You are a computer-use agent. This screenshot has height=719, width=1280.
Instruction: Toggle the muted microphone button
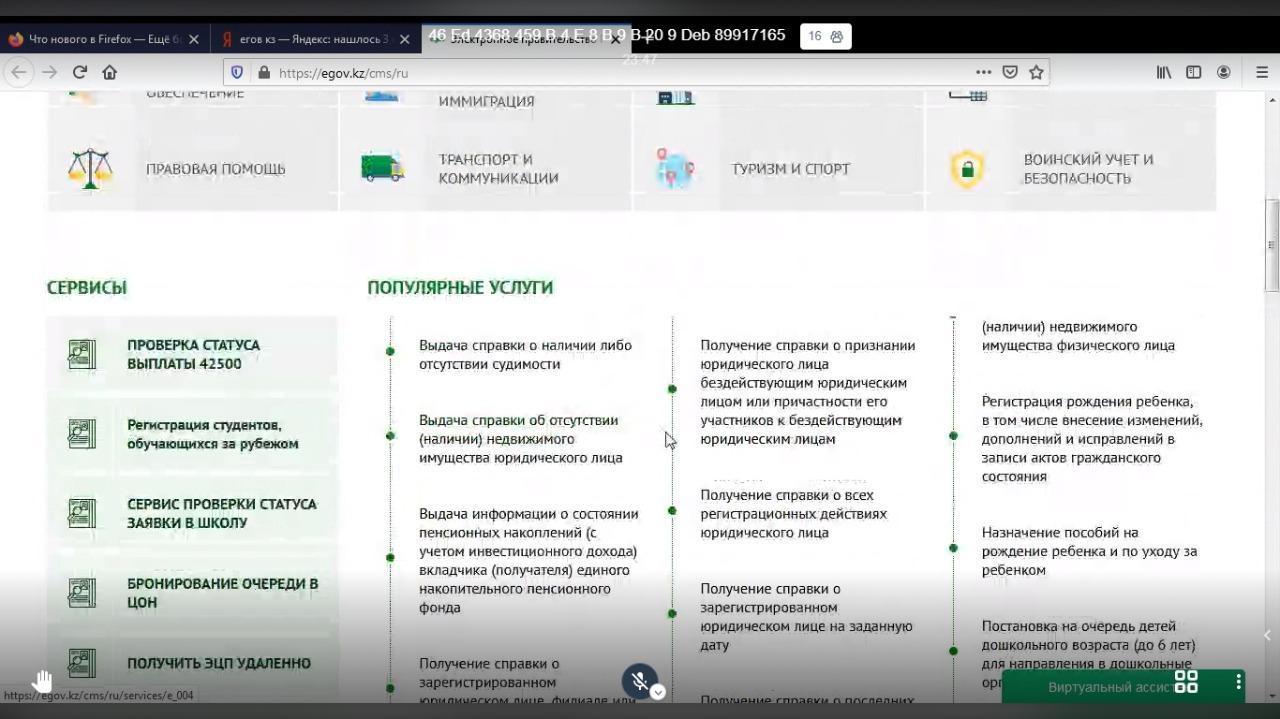pyautogui.click(x=639, y=681)
